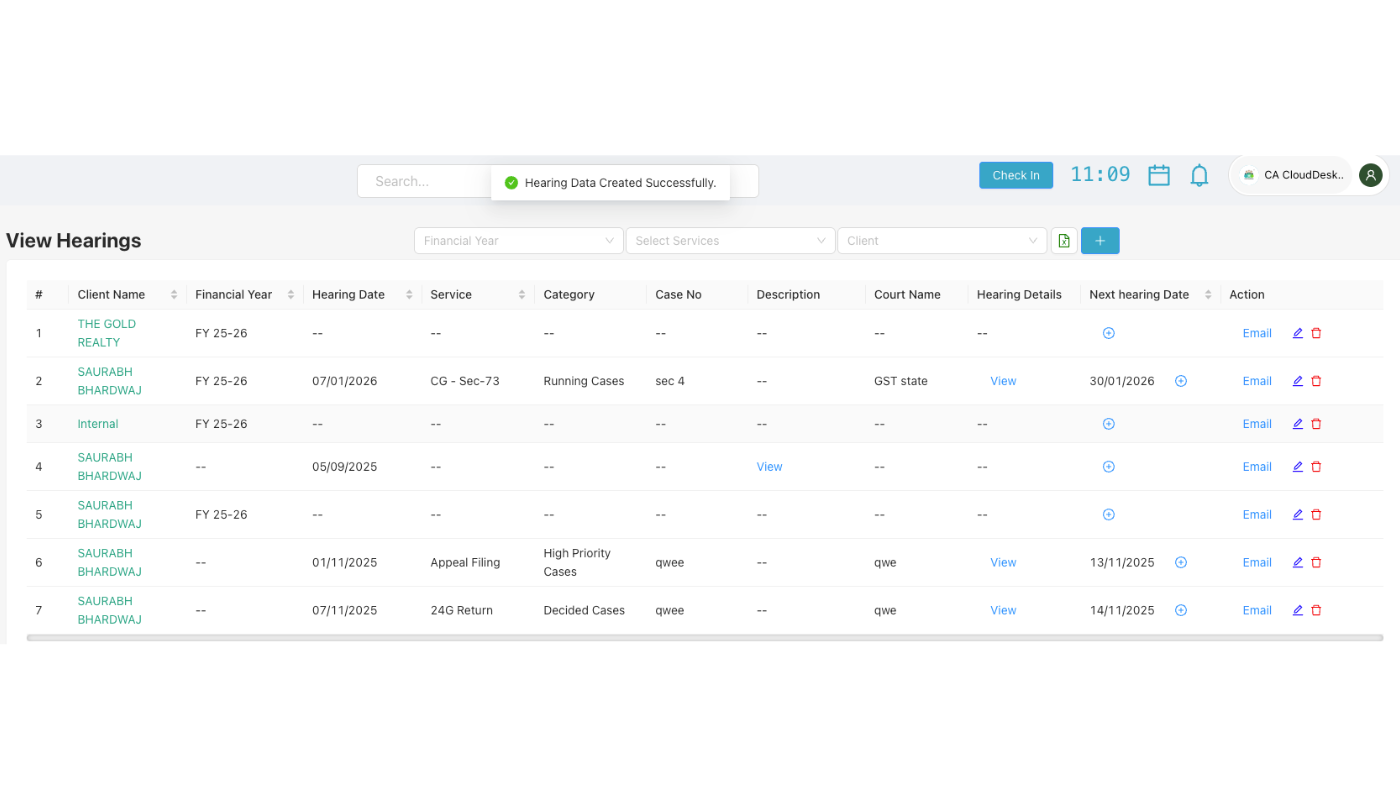Open the calendar icon in the header
Viewport: 1400px width, 800px height.
pos(1158,174)
